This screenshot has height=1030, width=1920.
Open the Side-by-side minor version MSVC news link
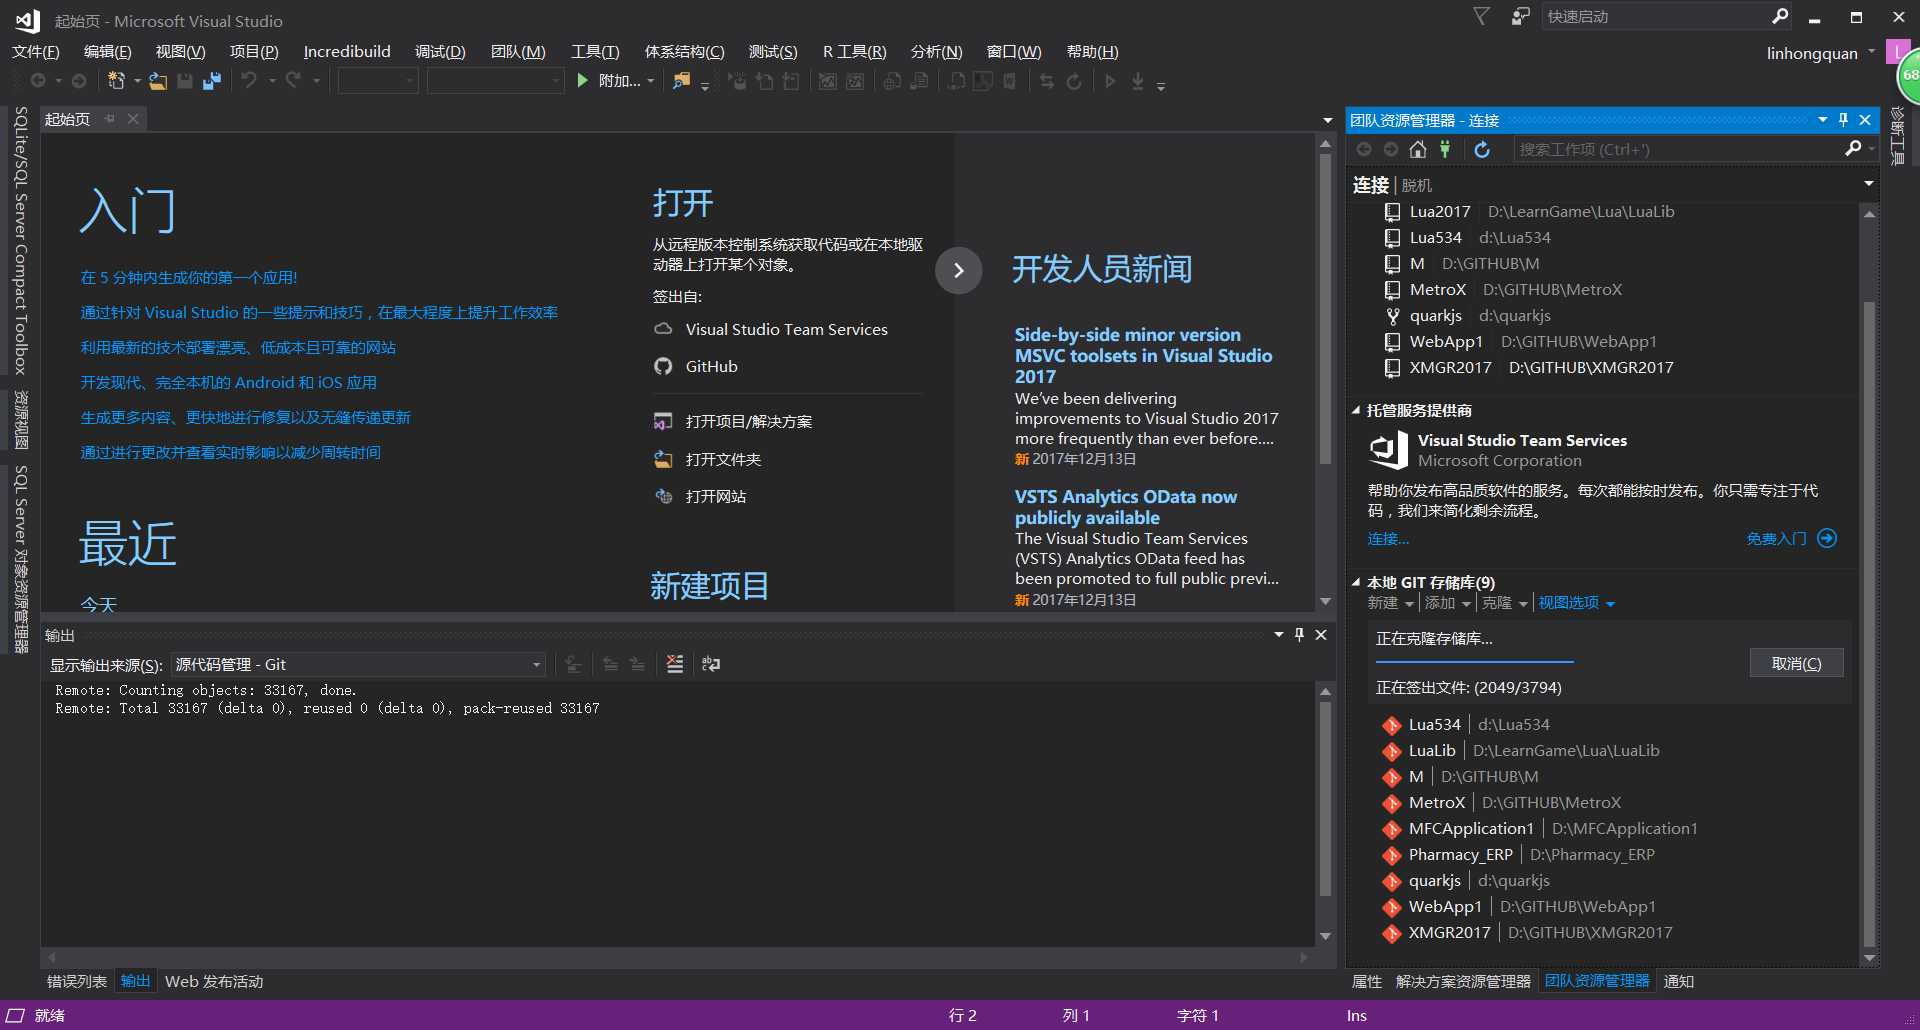click(x=1143, y=355)
